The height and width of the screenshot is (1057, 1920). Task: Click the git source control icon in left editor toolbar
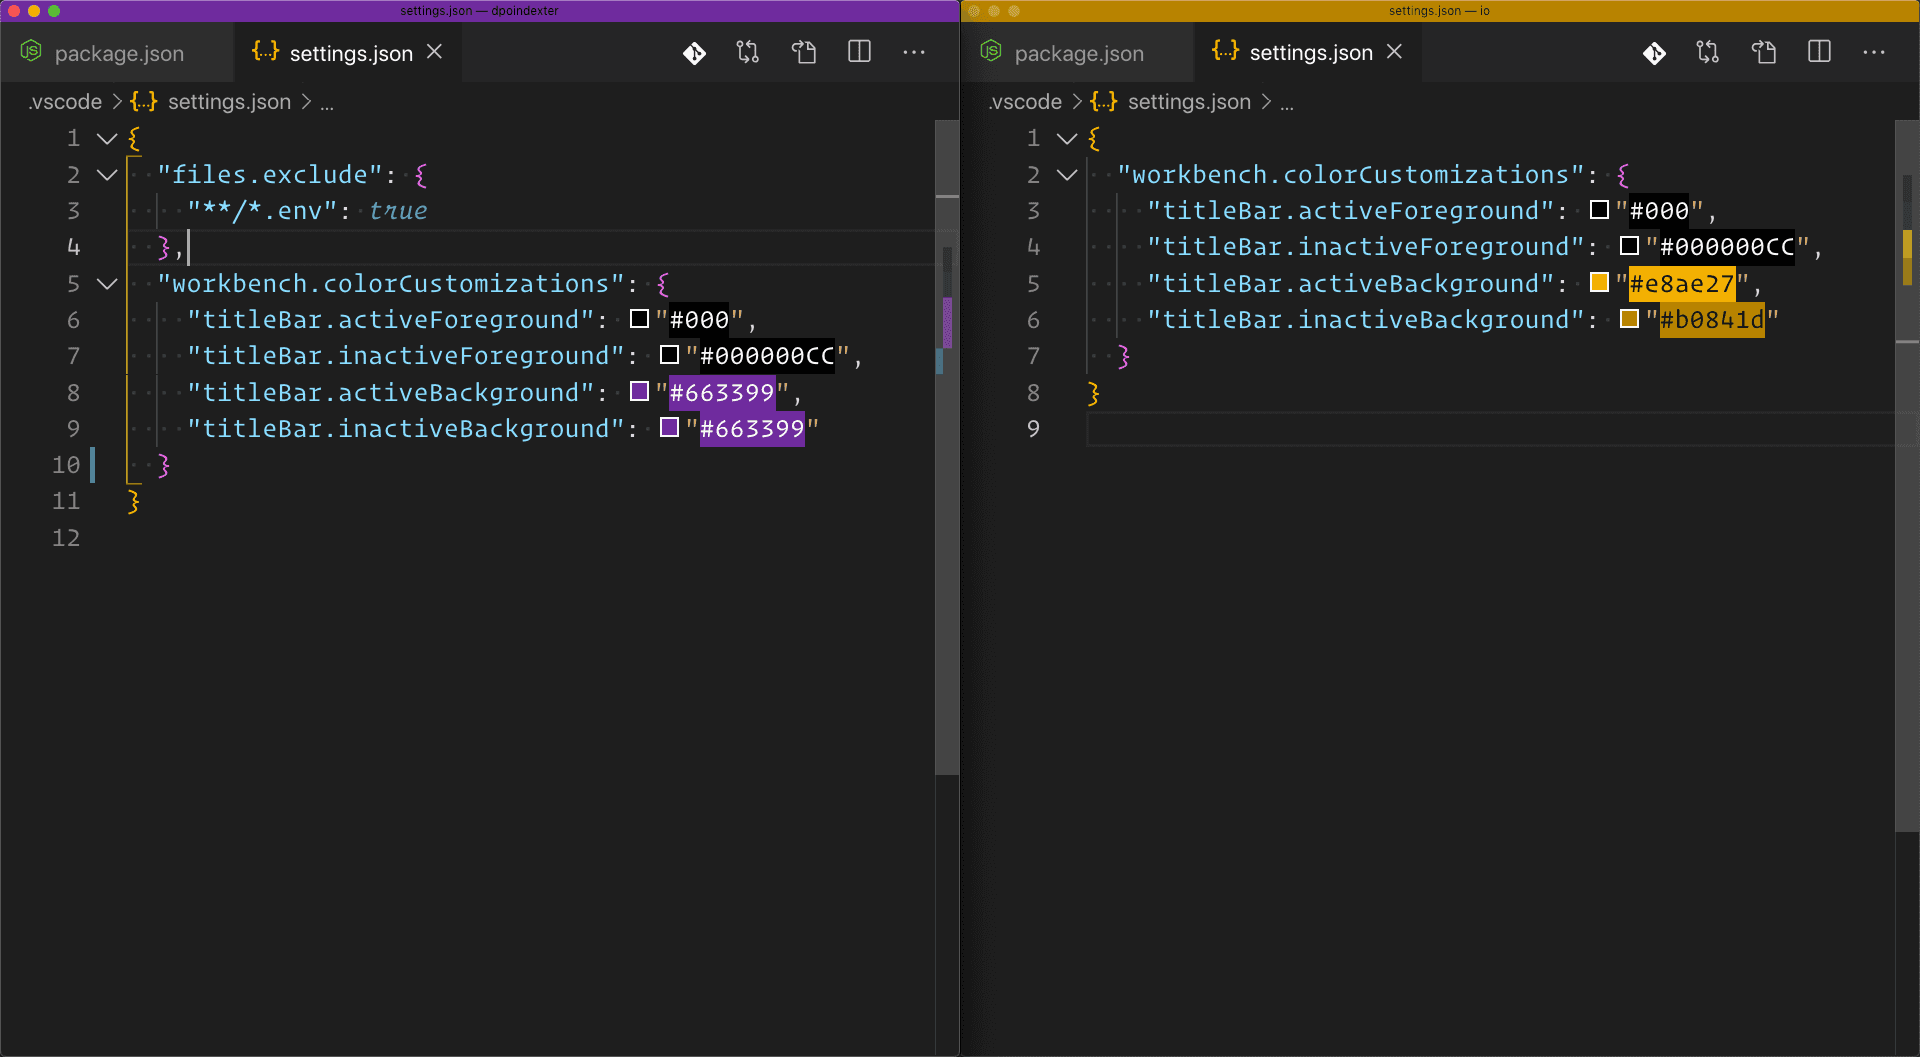point(694,53)
